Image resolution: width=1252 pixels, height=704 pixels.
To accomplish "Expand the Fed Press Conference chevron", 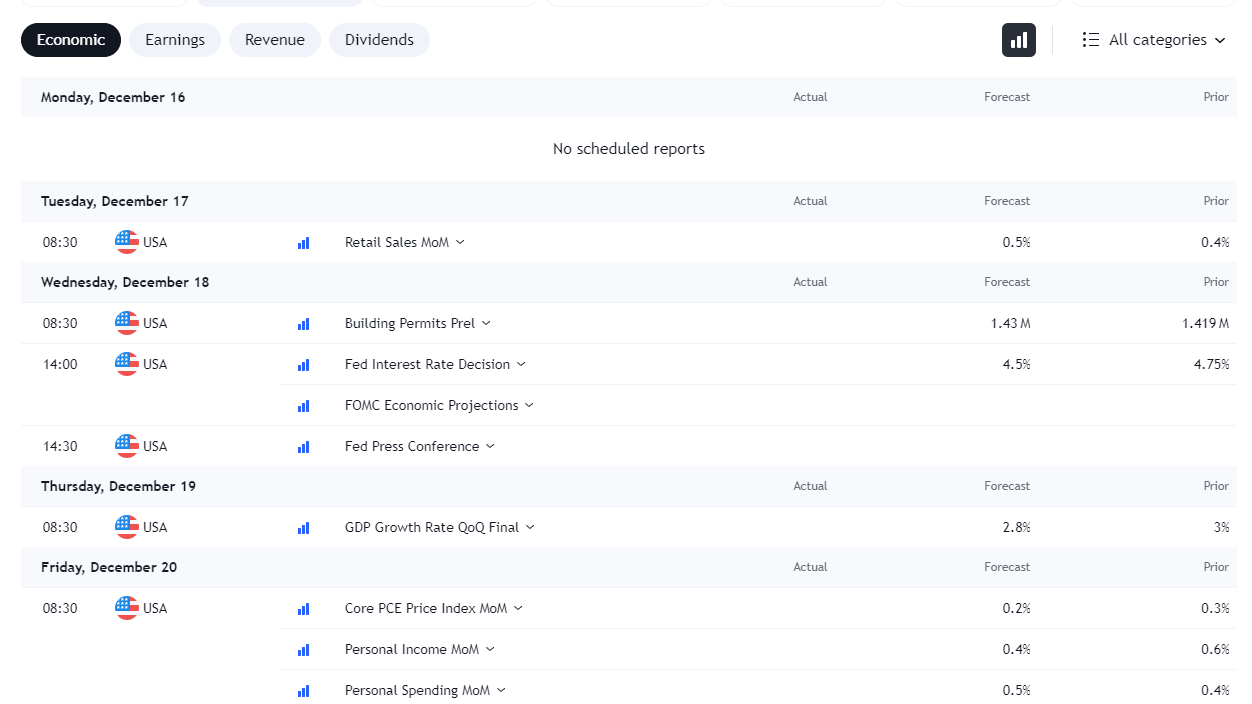I will 490,446.
